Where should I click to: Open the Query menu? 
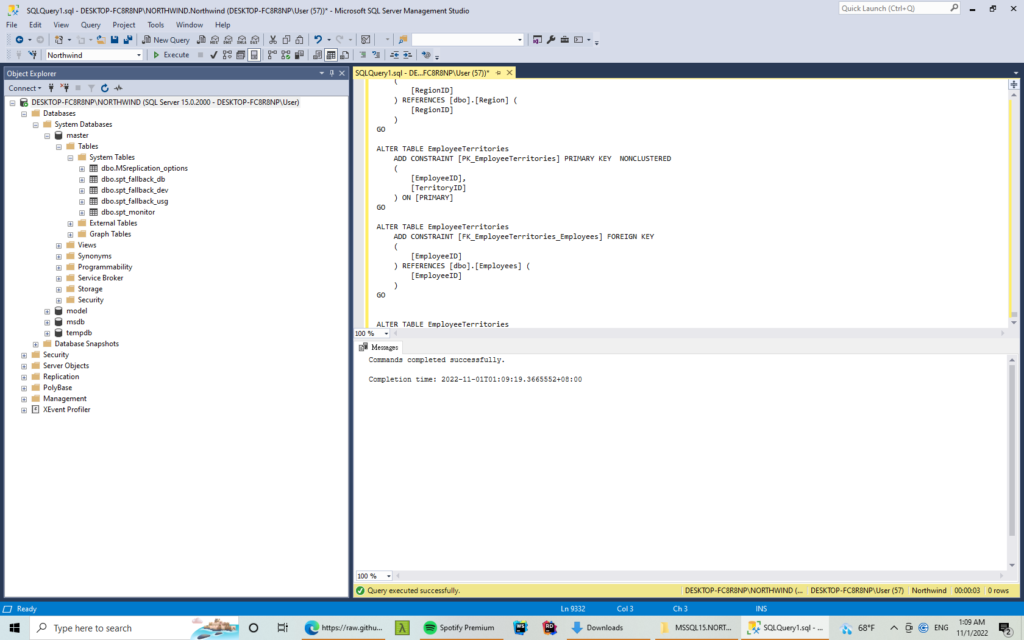90,24
